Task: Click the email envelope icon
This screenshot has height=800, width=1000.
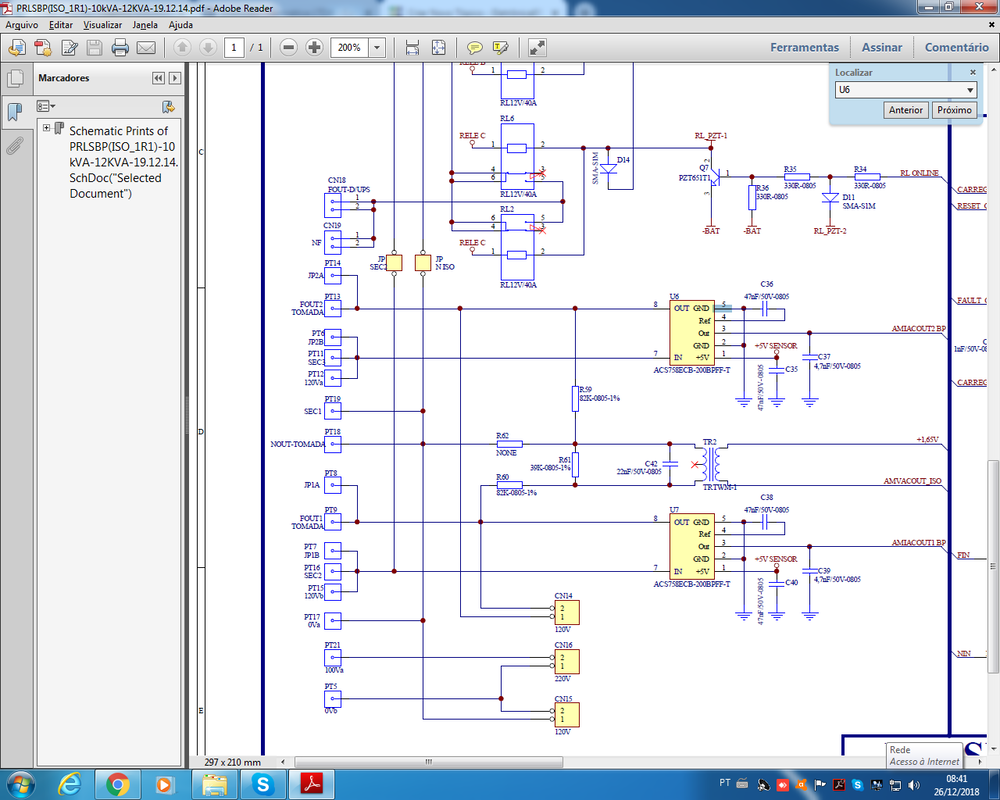Action: click(x=146, y=47)
